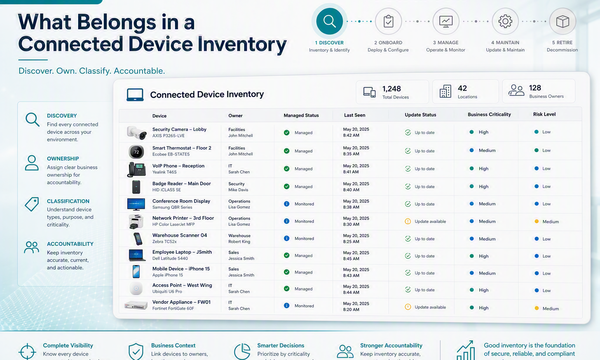This screenshot has height=360, width=600.
Task: Click the Security Camera – Lobby device thumbnail
Action: pyautogui.click(x=137, y=132)
